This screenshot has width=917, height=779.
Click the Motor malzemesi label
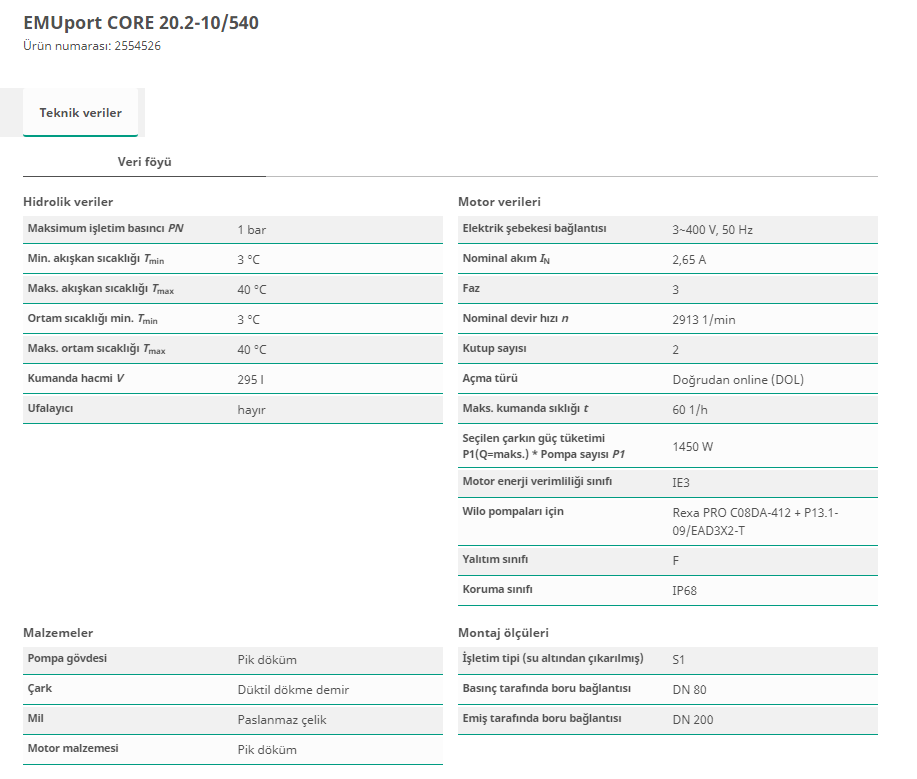click(73, 748)
